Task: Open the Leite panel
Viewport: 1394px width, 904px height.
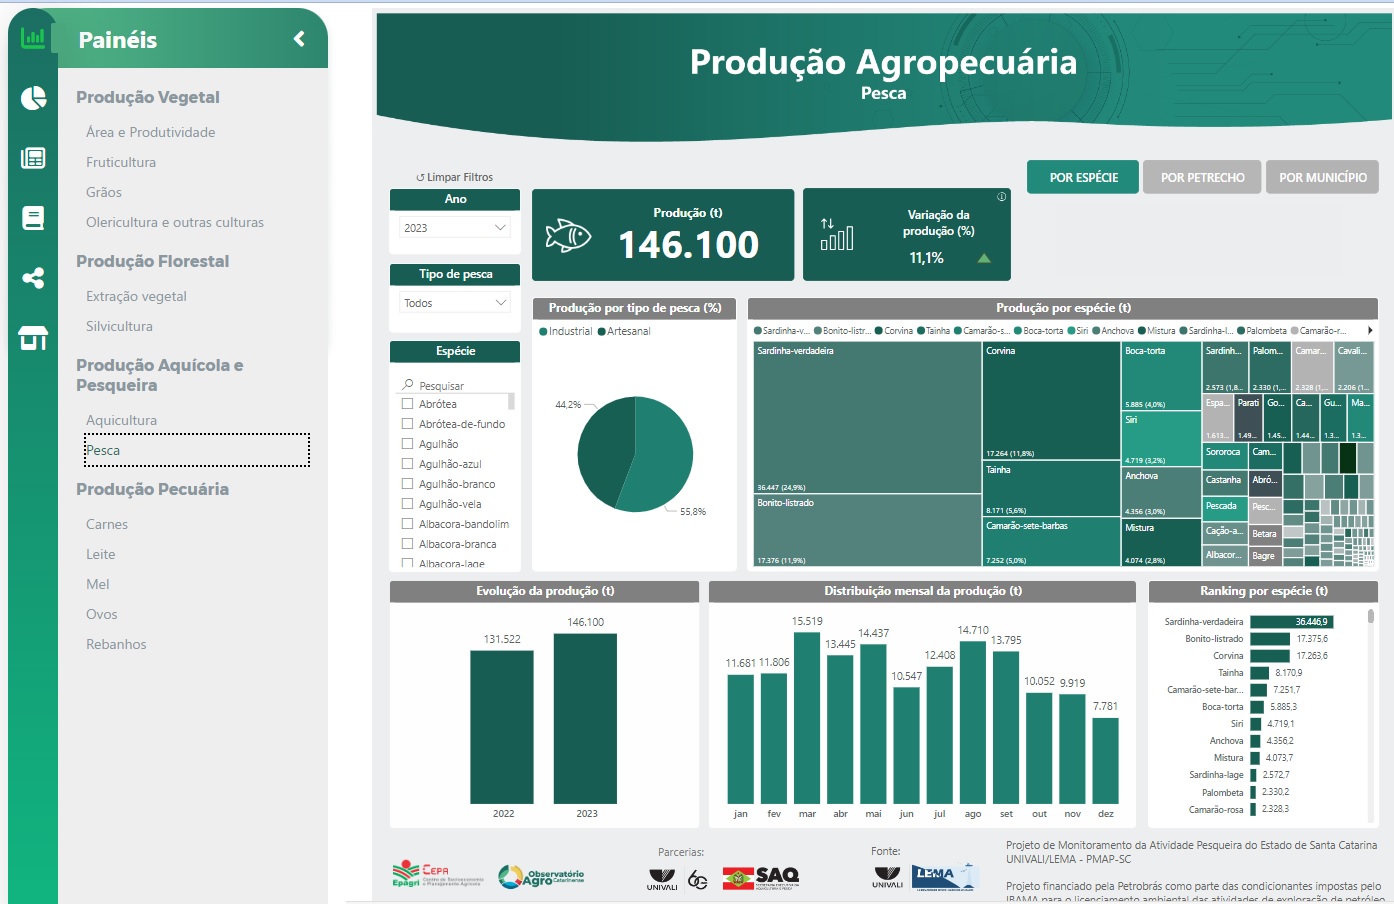Action: 100,554
